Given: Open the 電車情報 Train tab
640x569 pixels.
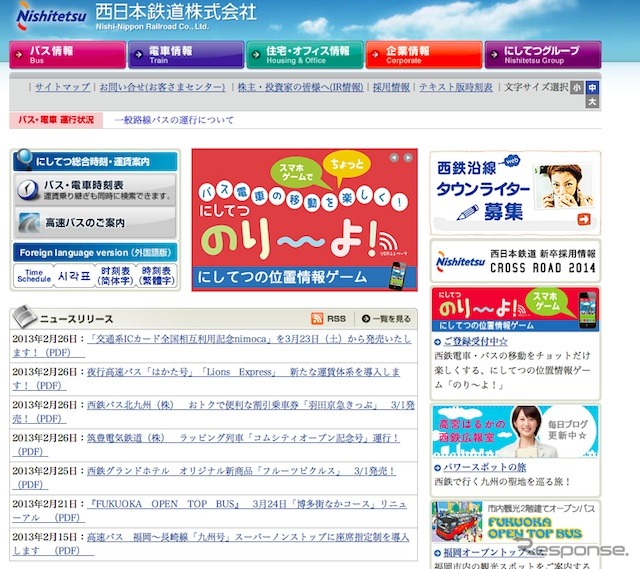Looking at the screenshot, I should point(186,55).
